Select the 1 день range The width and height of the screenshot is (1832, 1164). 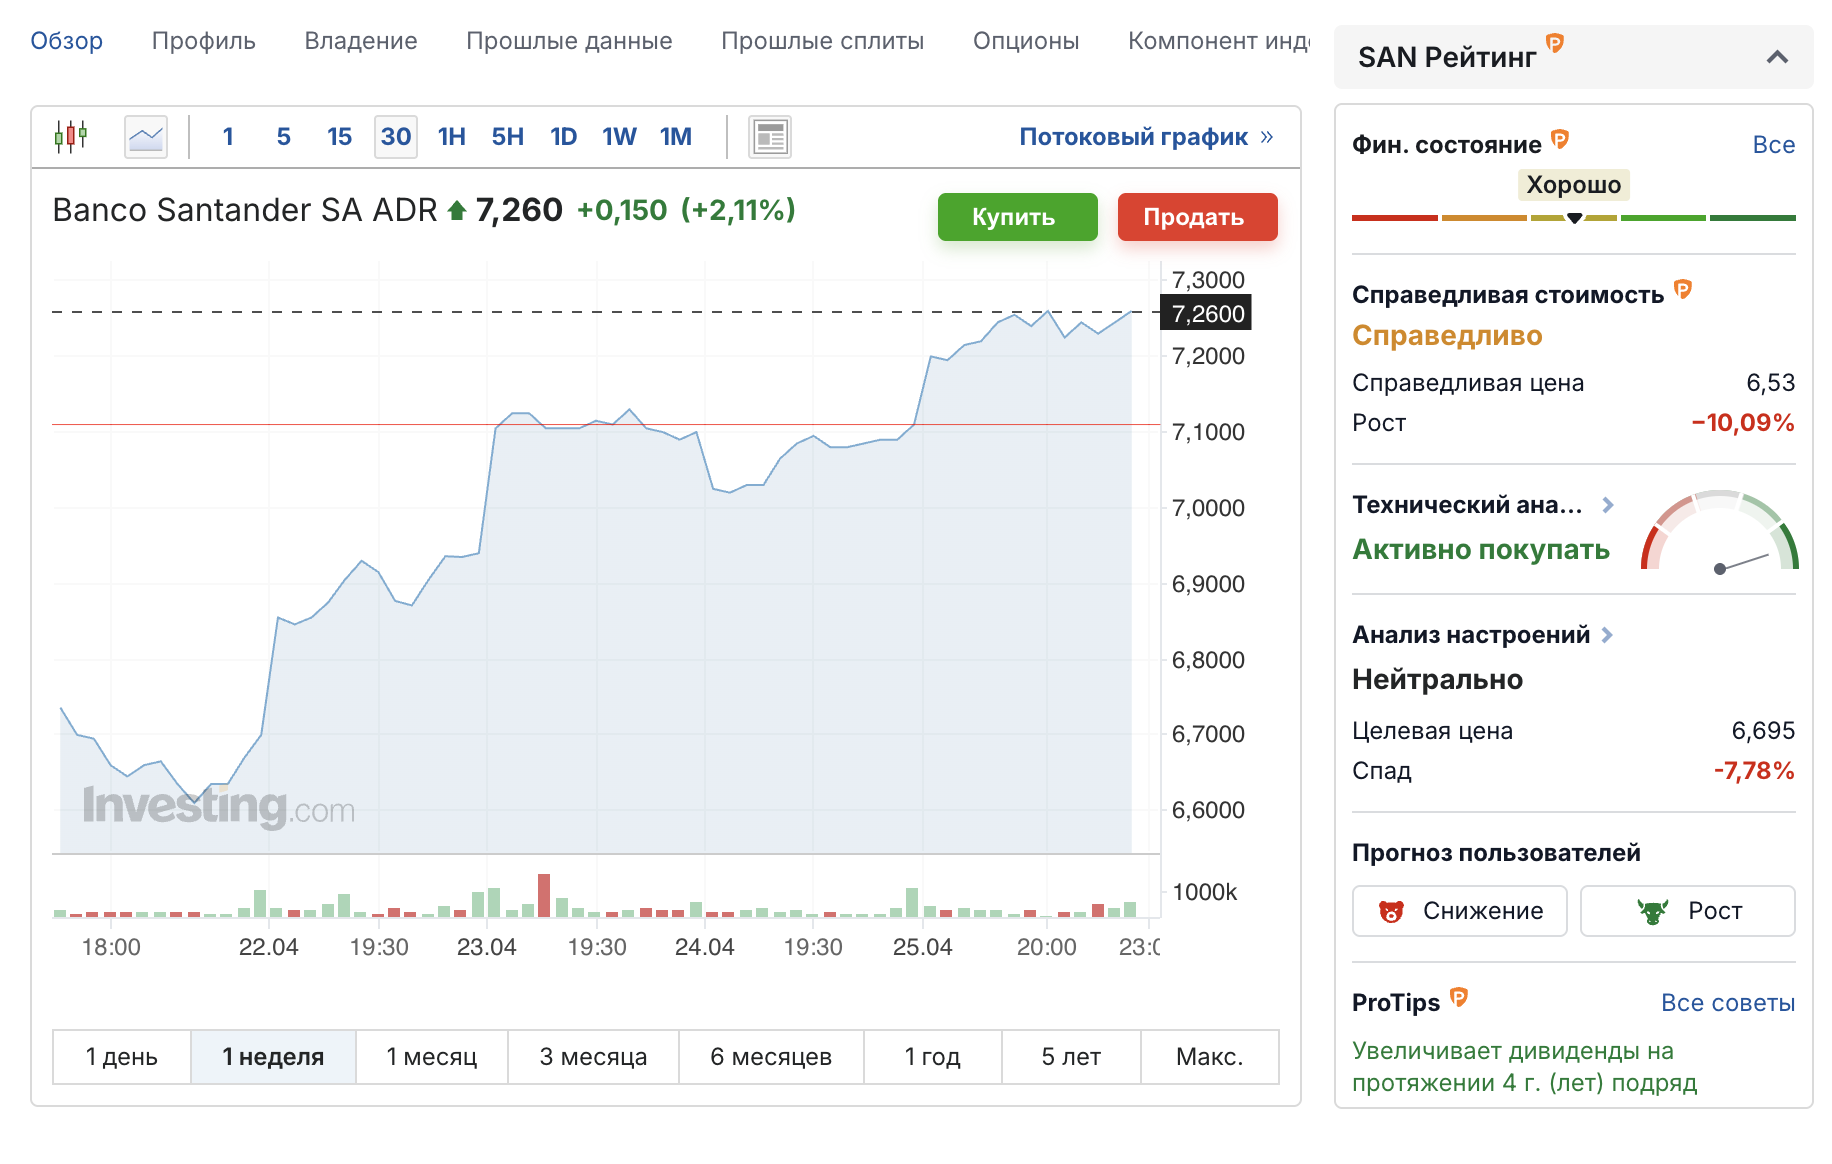point(122,1057)
